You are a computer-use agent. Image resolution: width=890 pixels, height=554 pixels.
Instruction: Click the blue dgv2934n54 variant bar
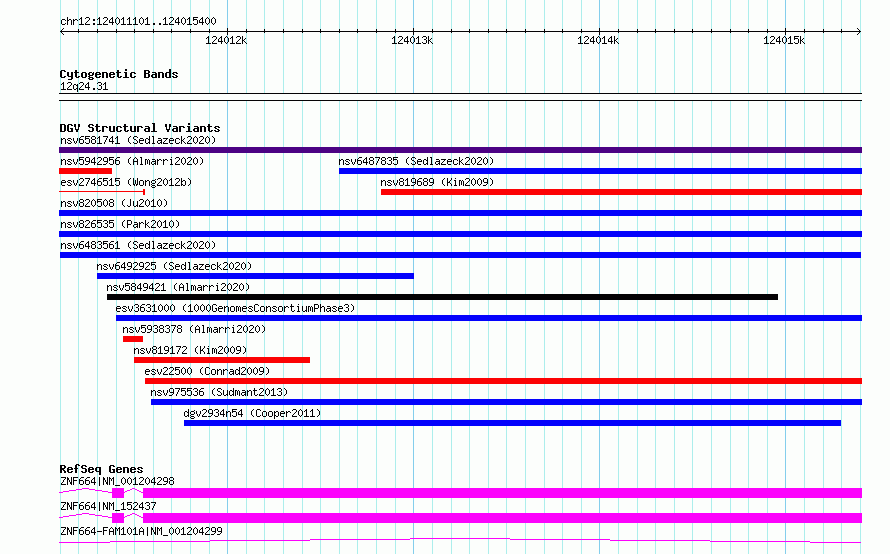pyautogui.click(x=513, y=423)
